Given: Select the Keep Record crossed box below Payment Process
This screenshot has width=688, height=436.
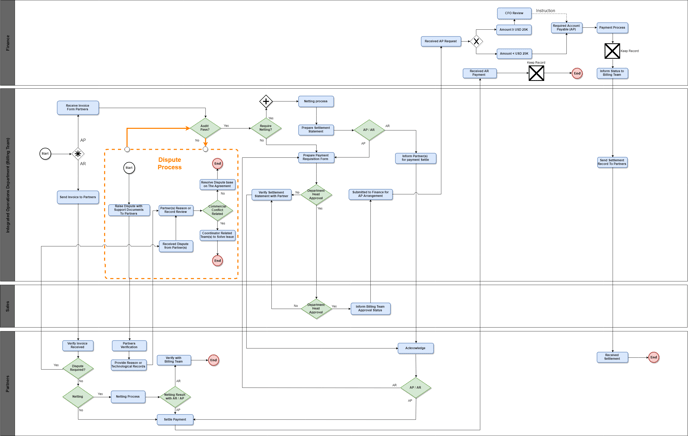Looking at the screenshot, I should 612,51.
